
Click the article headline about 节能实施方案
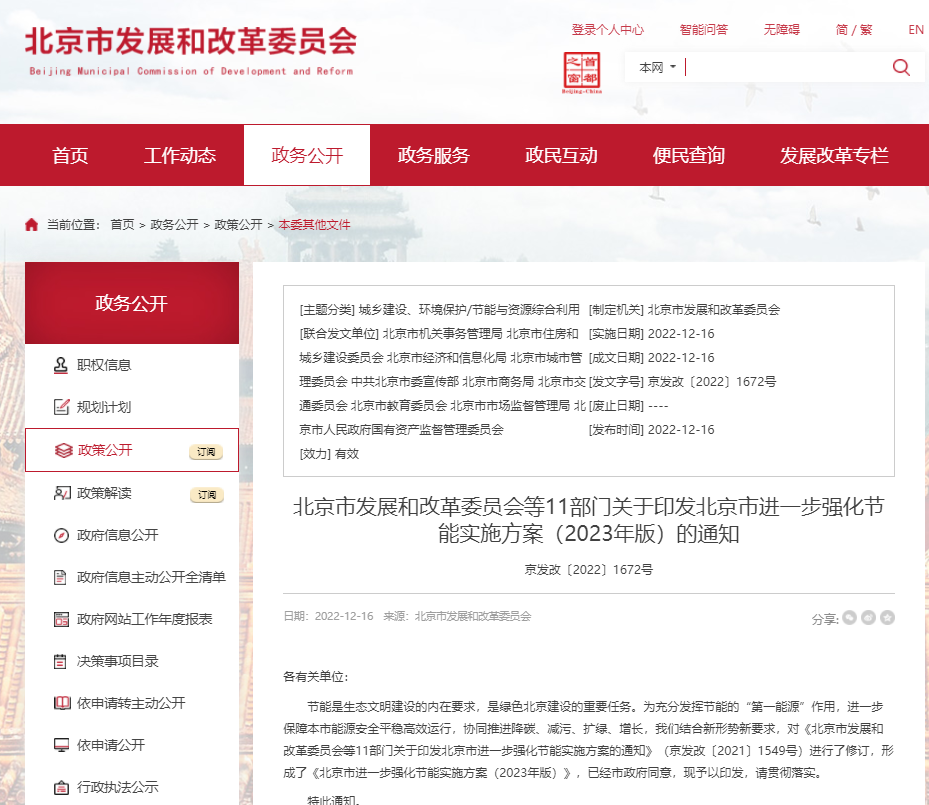588,520
